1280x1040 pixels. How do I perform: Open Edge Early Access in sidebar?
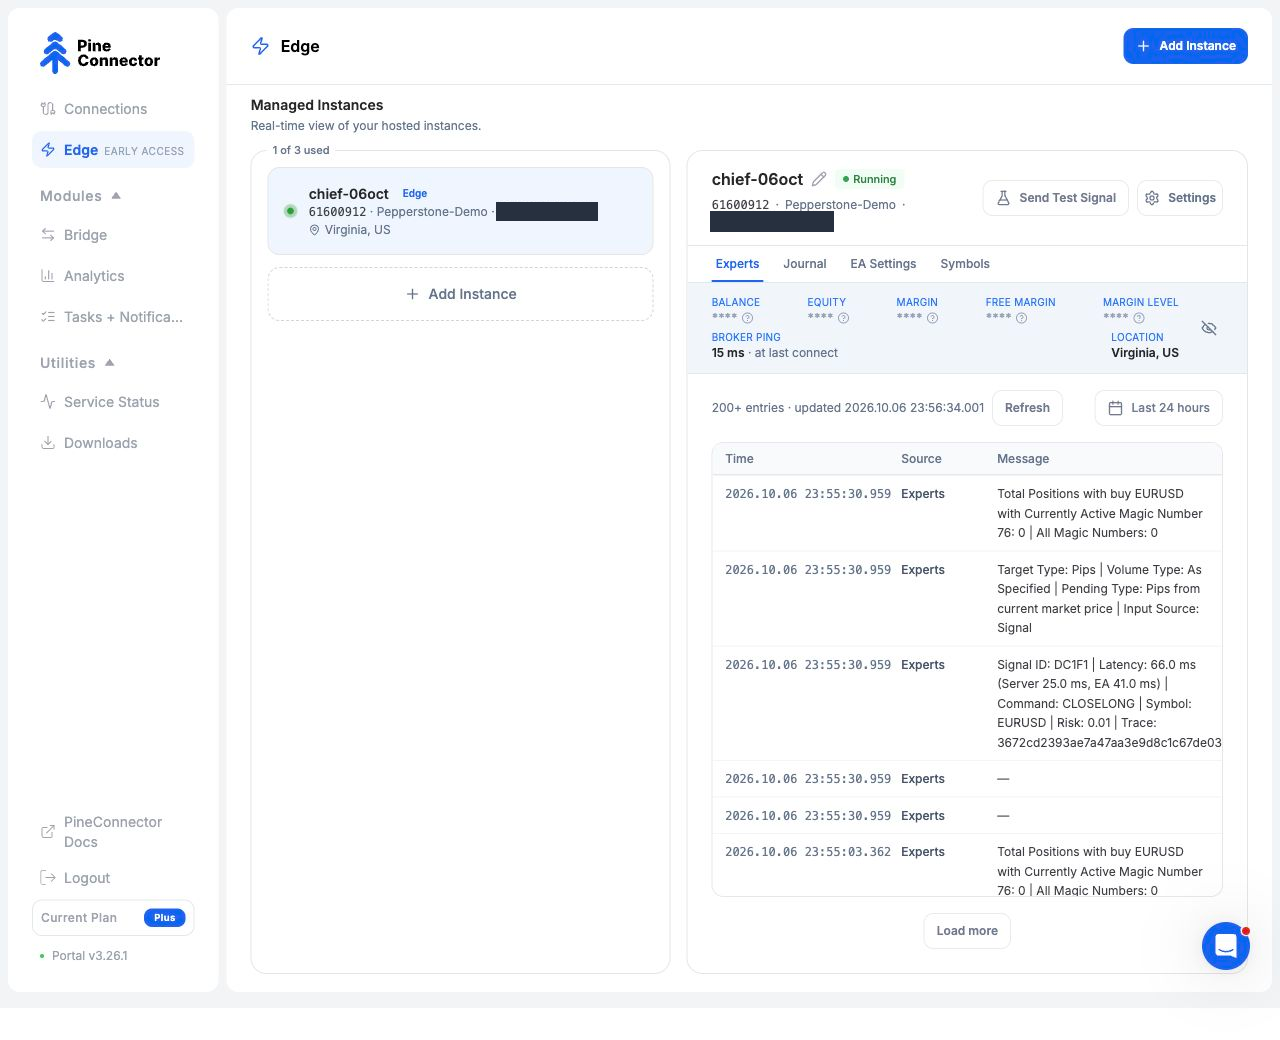(113, 150)
